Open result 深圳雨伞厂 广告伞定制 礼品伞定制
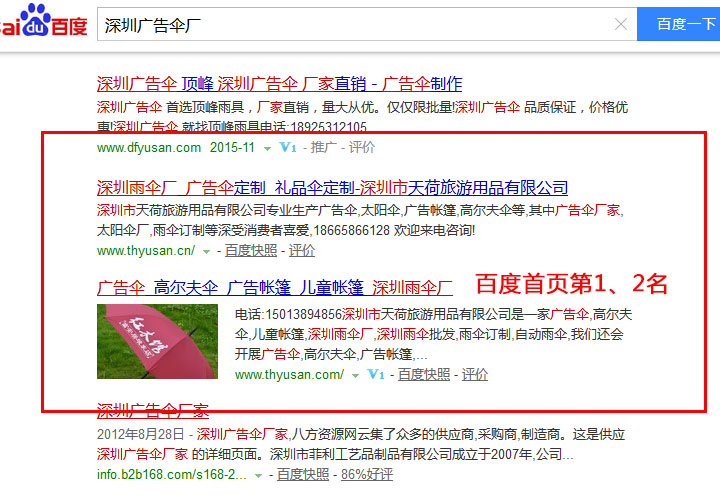The width and height of the screenshot is (720, 496). click(332, 187)
